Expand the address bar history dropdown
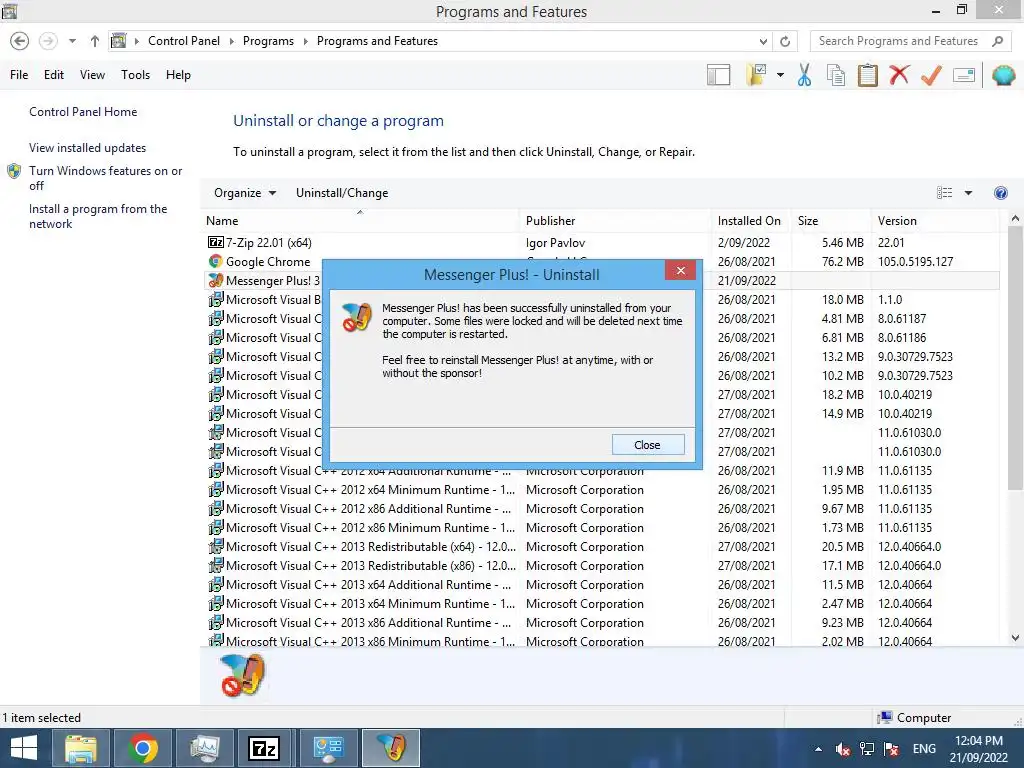Screen dimensions: 1024x768 pos(763,41)
